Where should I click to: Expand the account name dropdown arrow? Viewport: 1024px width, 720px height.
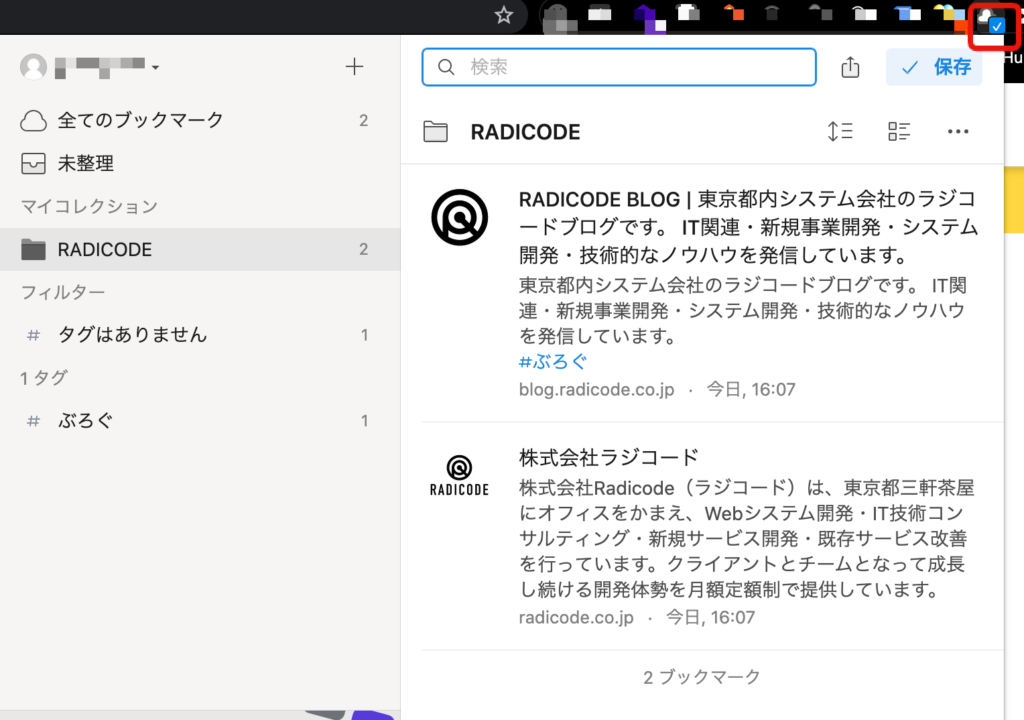(155, 67)
